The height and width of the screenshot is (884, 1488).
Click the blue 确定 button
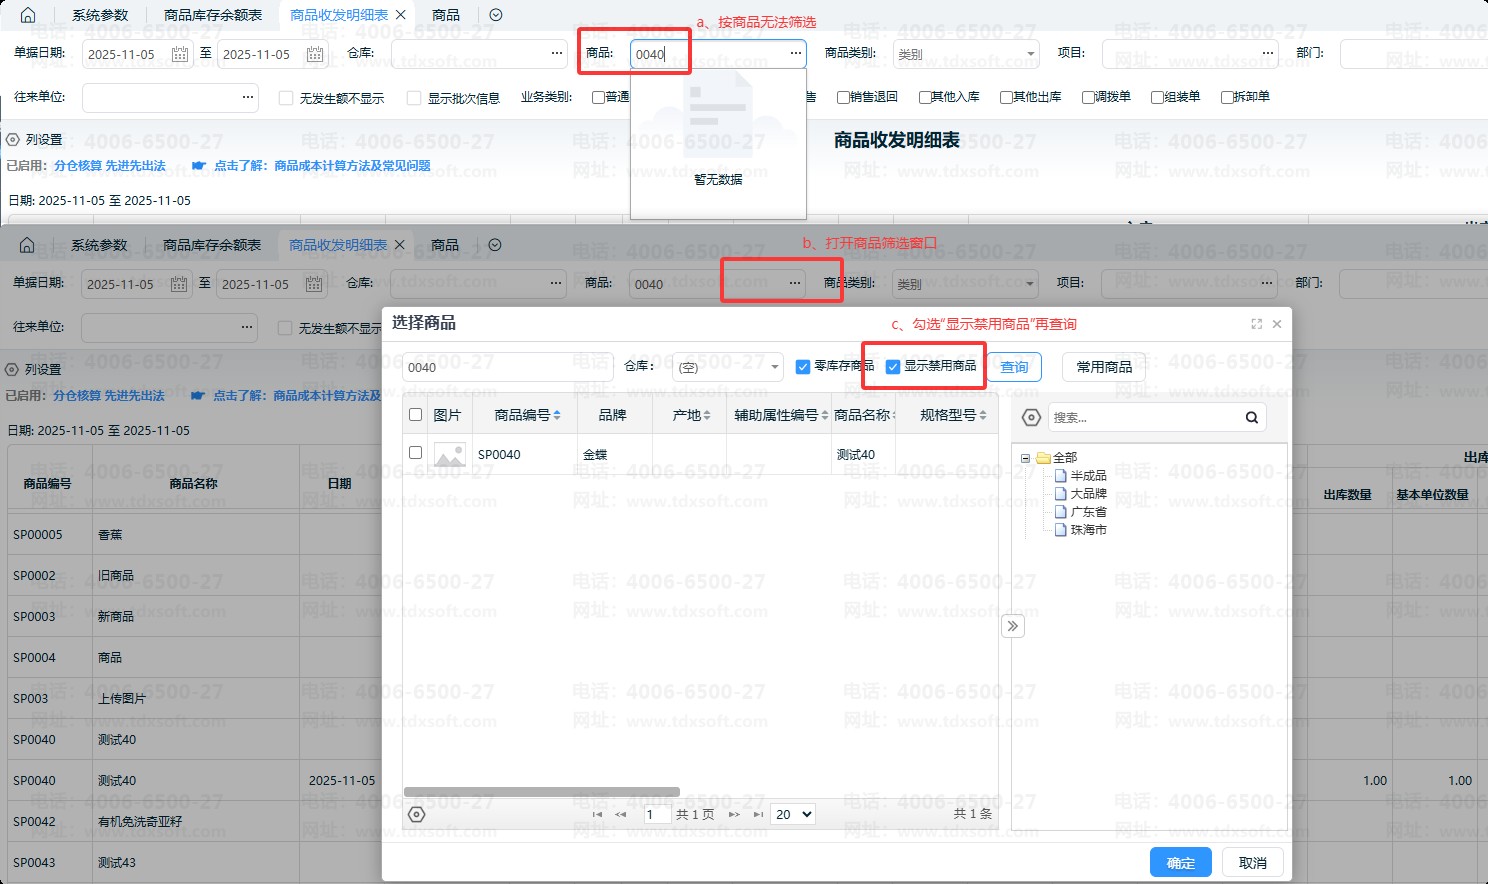[1180, 863]
